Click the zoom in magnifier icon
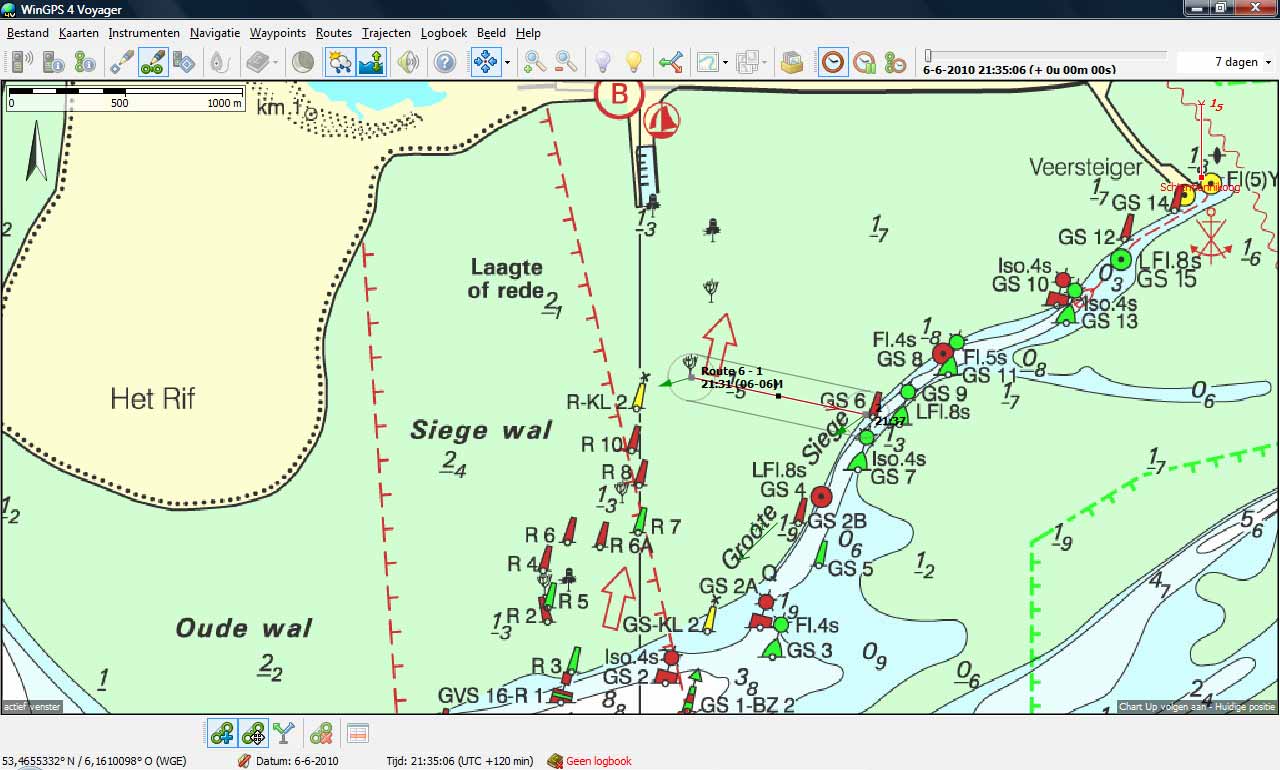This screenshot has height=770, width=1280. (x=535, y=62)
